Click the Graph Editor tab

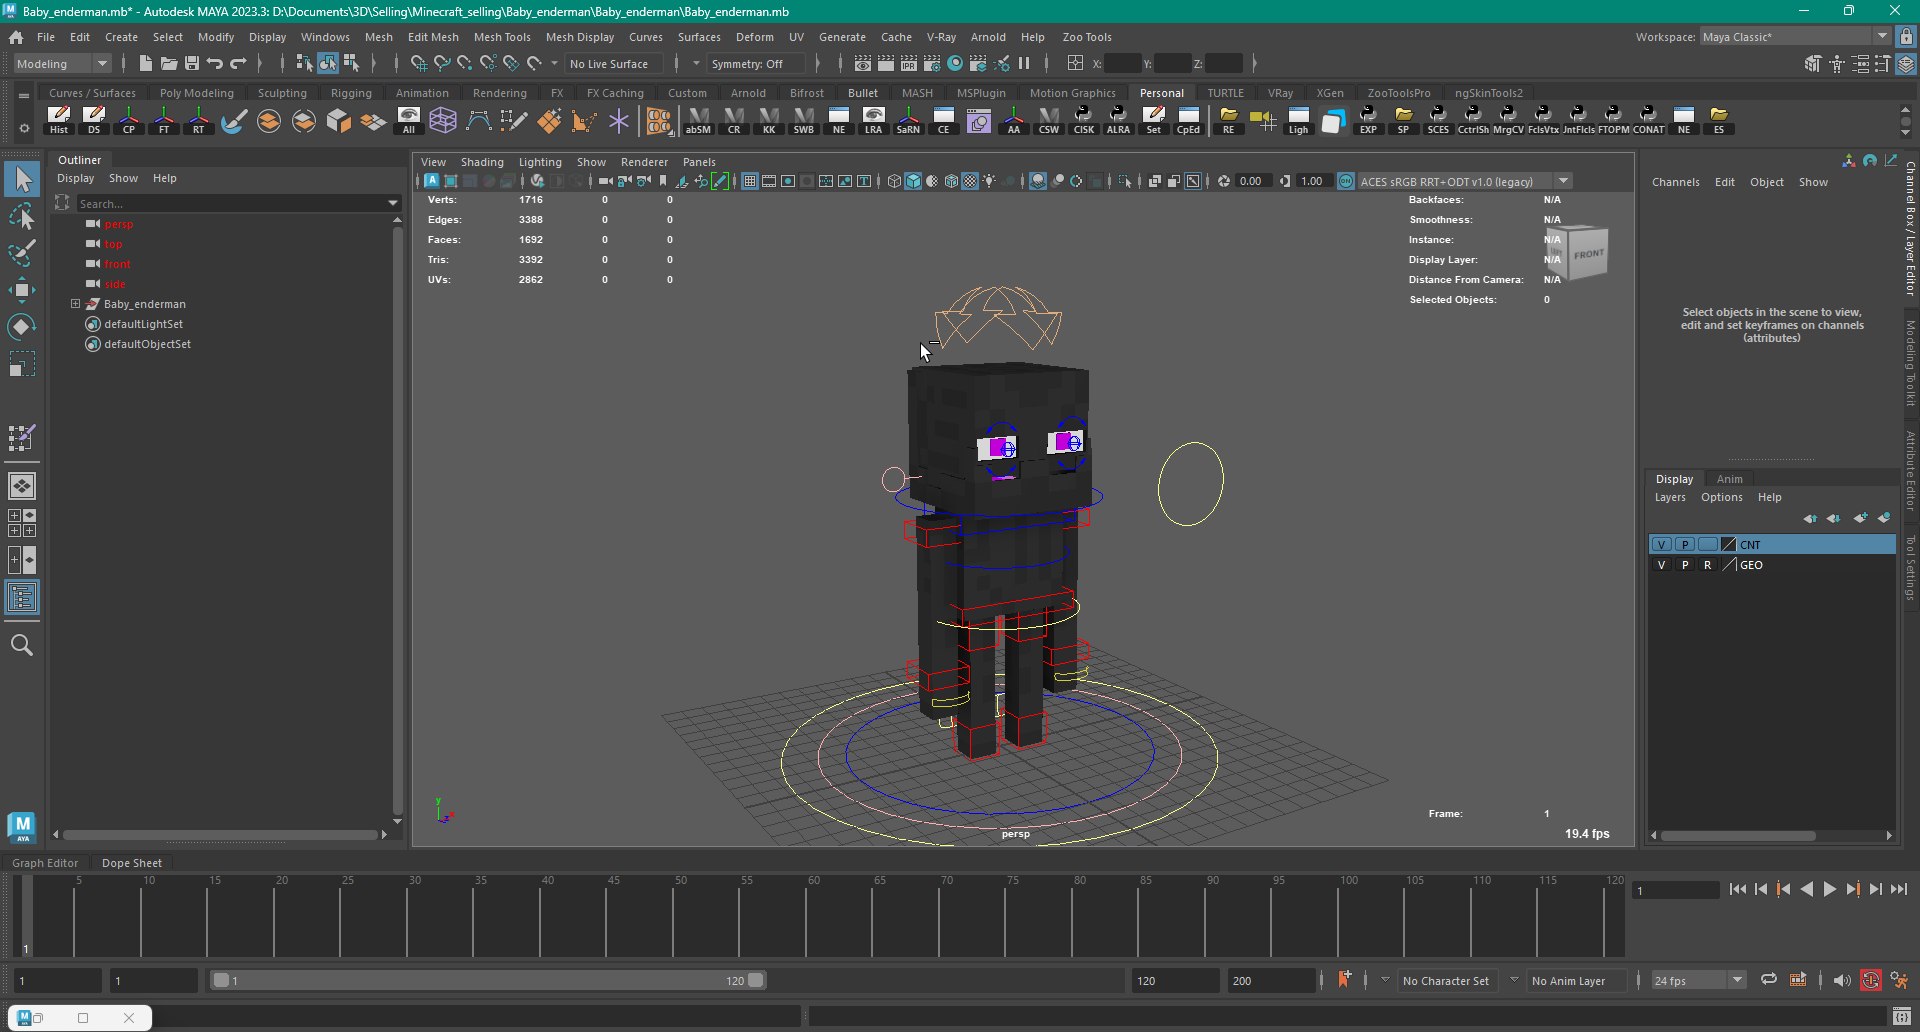45,863
